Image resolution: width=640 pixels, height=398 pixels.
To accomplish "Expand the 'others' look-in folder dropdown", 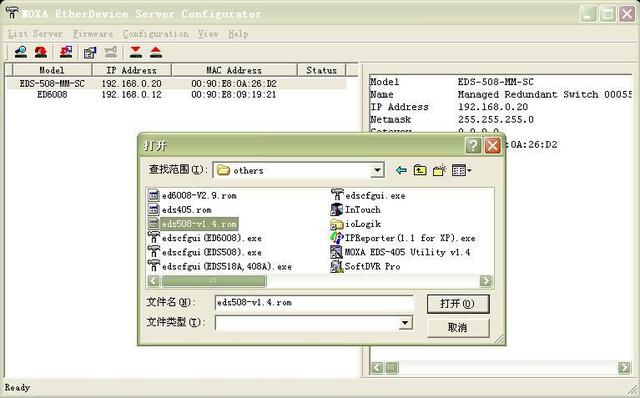I will point(378,170).
